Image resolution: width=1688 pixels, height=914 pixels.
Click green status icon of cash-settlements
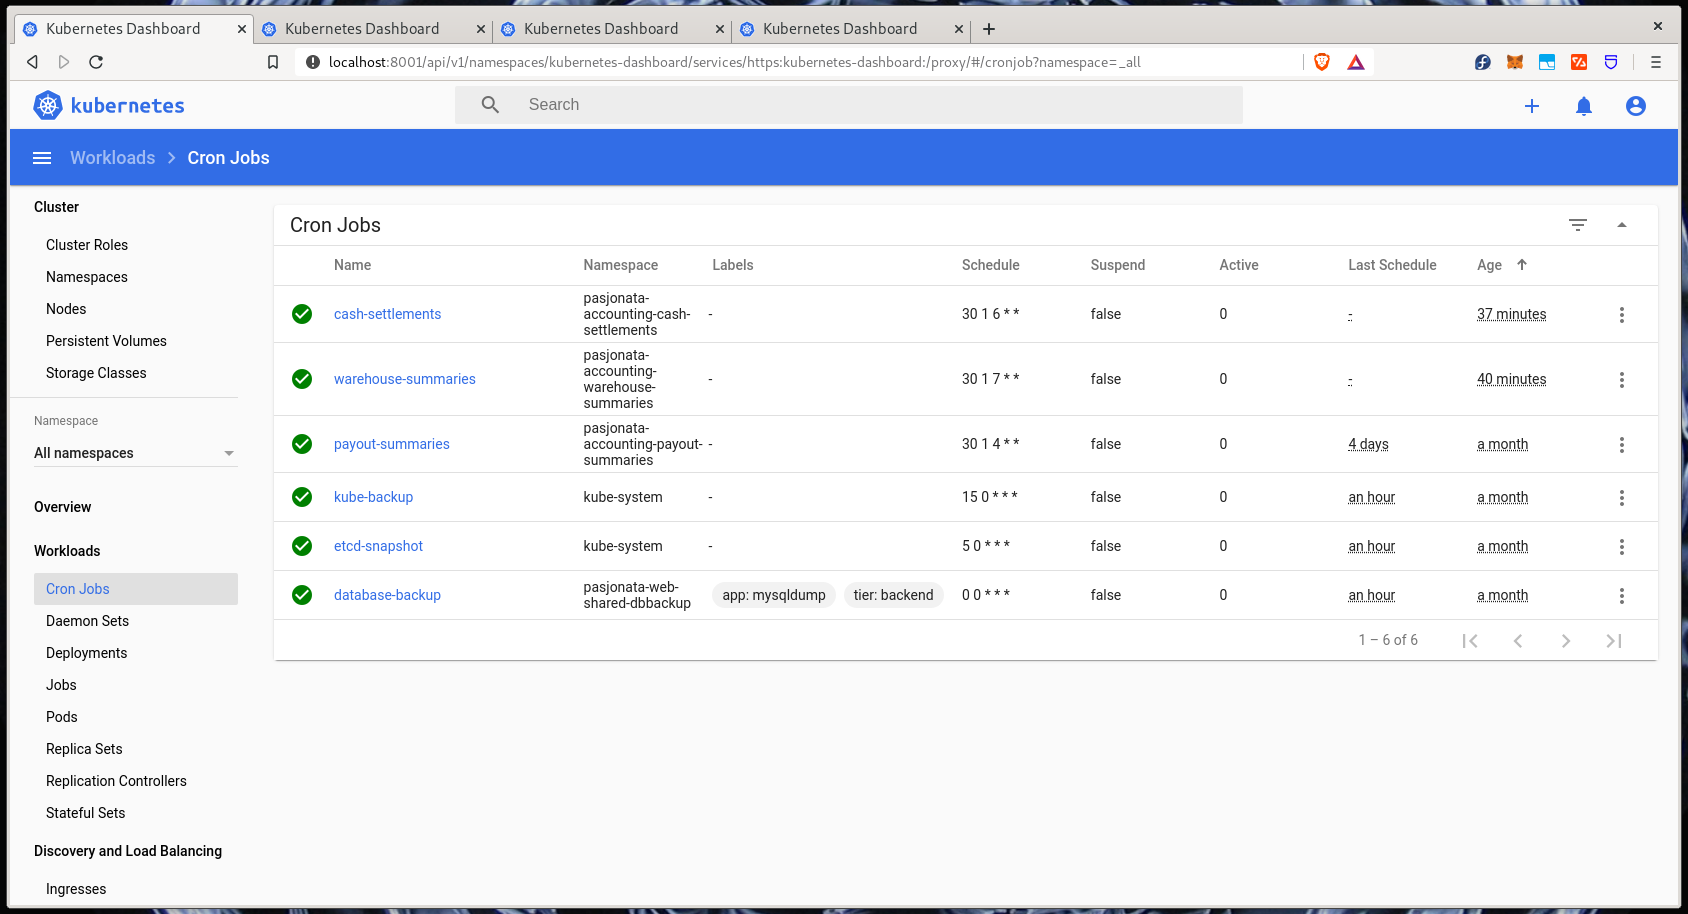click(x=302, y=314)
